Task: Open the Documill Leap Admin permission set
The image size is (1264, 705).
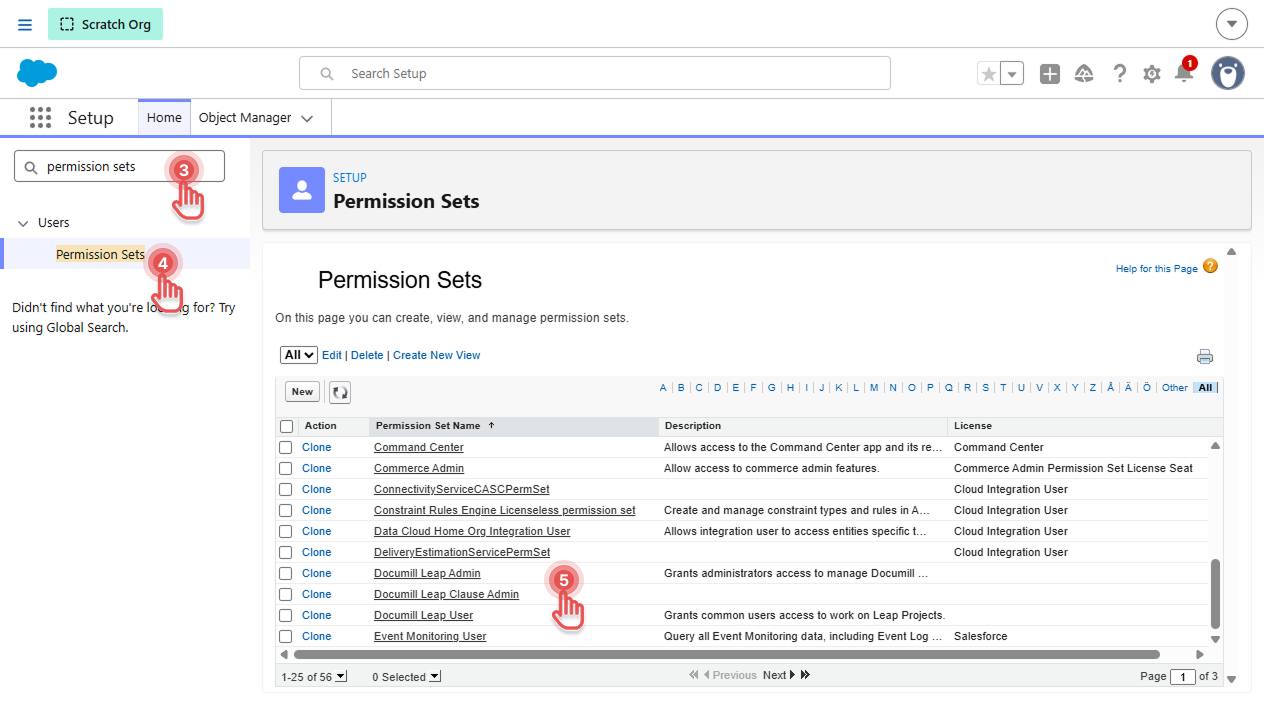Action: (x=427, y=573)
